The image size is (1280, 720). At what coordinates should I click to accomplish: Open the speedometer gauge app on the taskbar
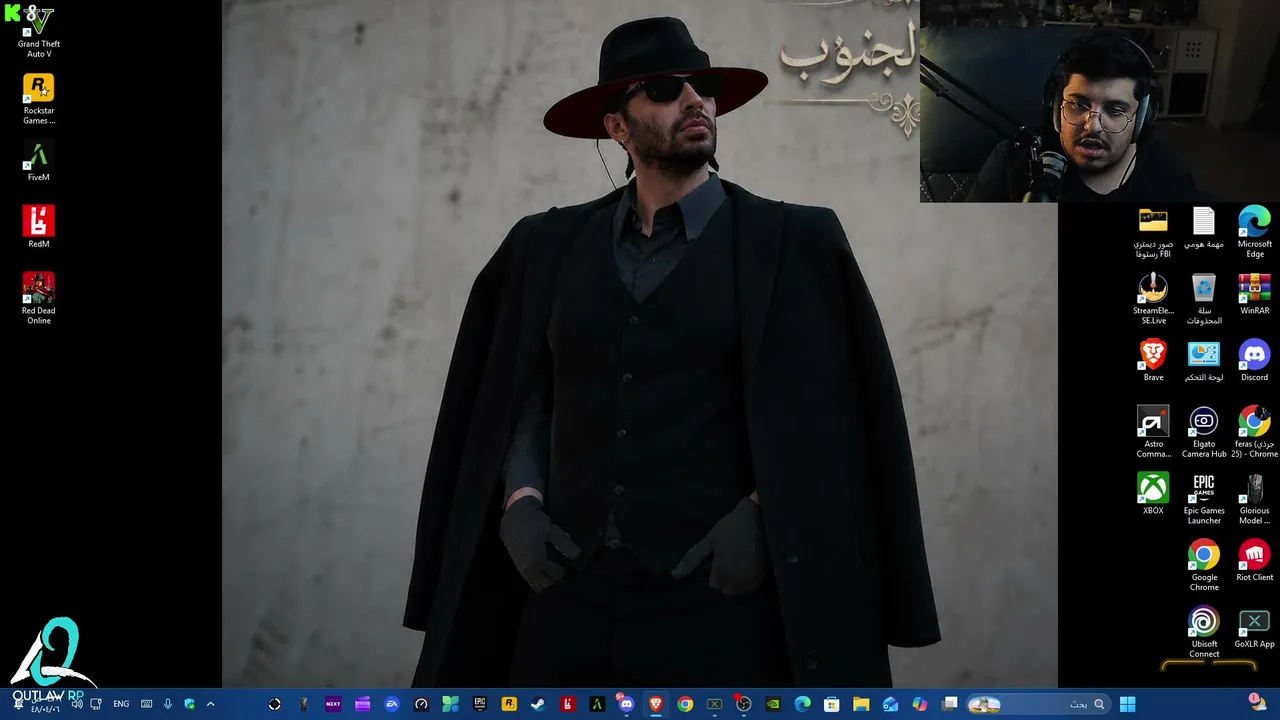(x=421, y=704)
